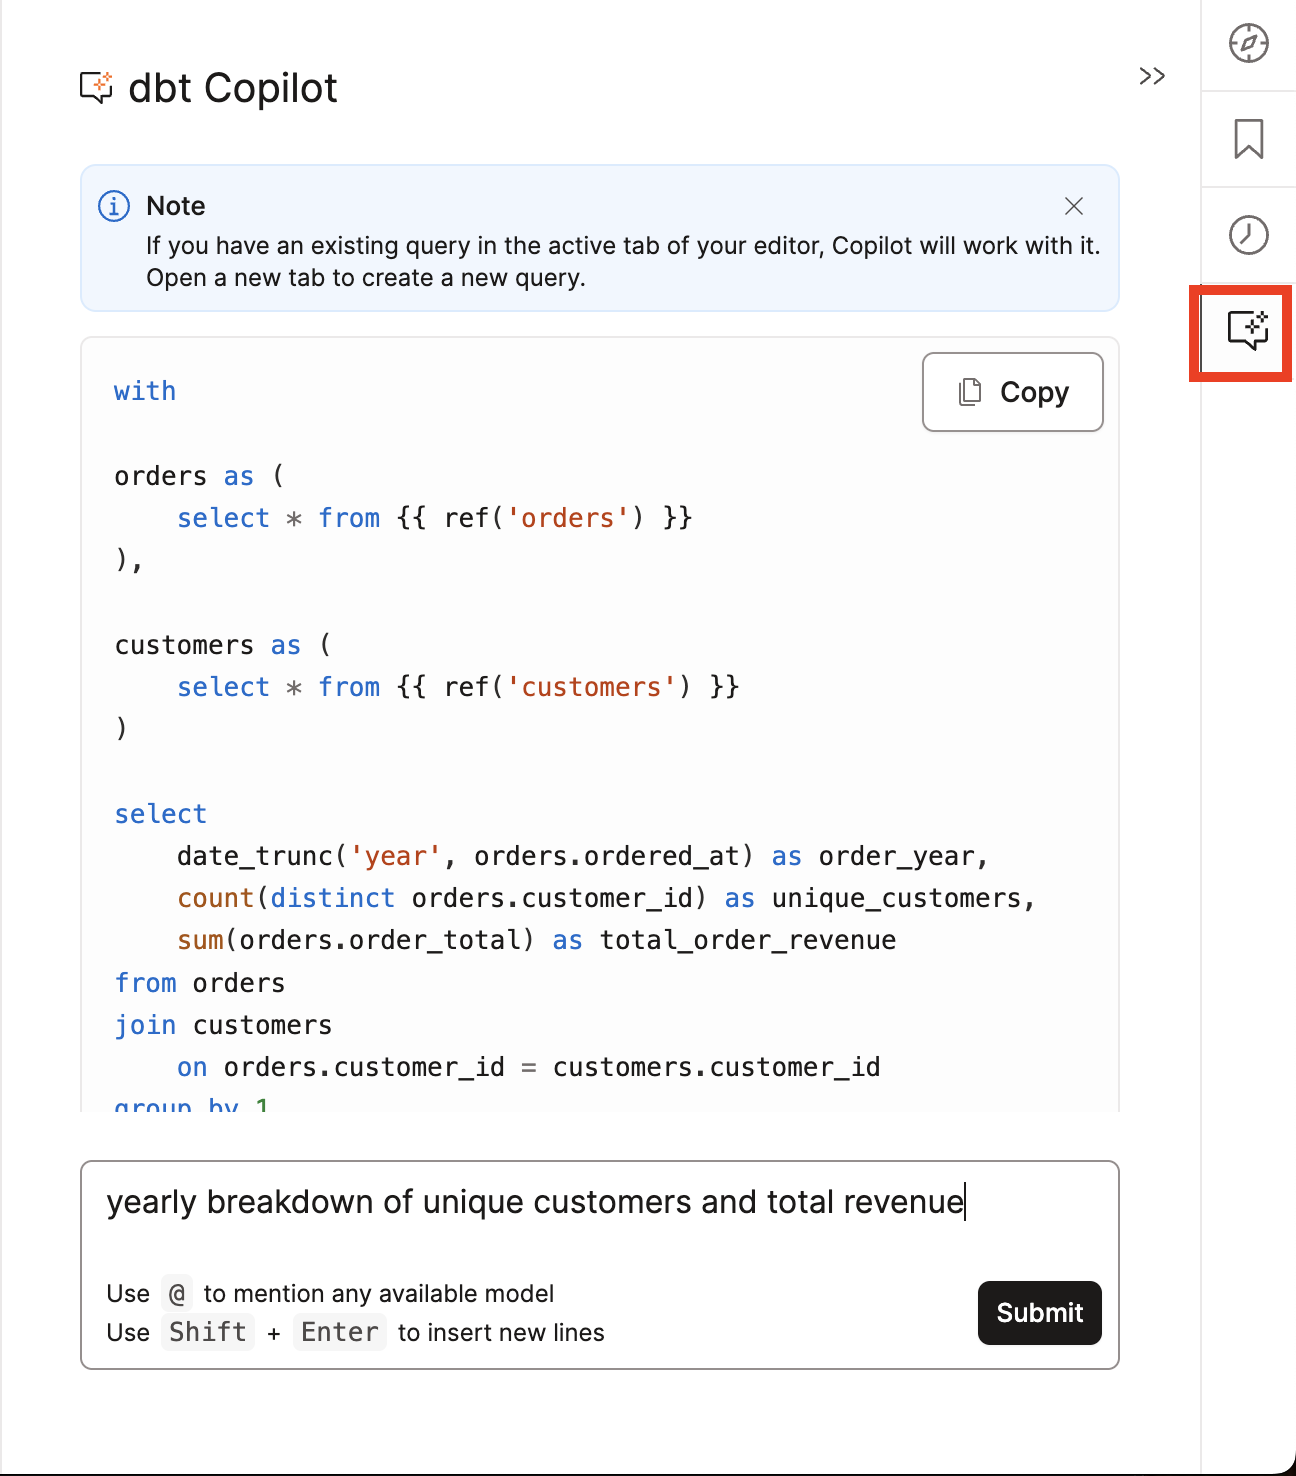Click the @ mention key hint
1296x1476 pixels.
click(177, 1294)
